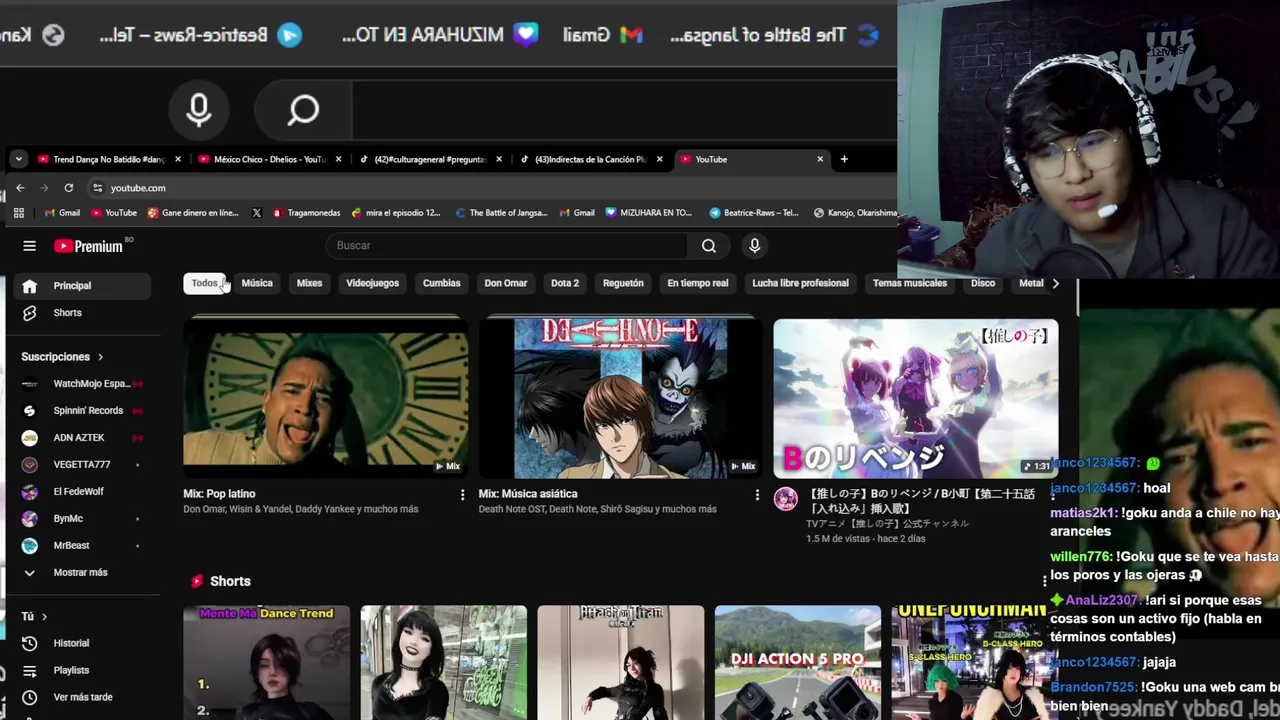Image resolution: width=1280 pixels, height=720 pixels.
Task: Open options menu for Mix: Pop latino
Action: [x=462, y=495]
